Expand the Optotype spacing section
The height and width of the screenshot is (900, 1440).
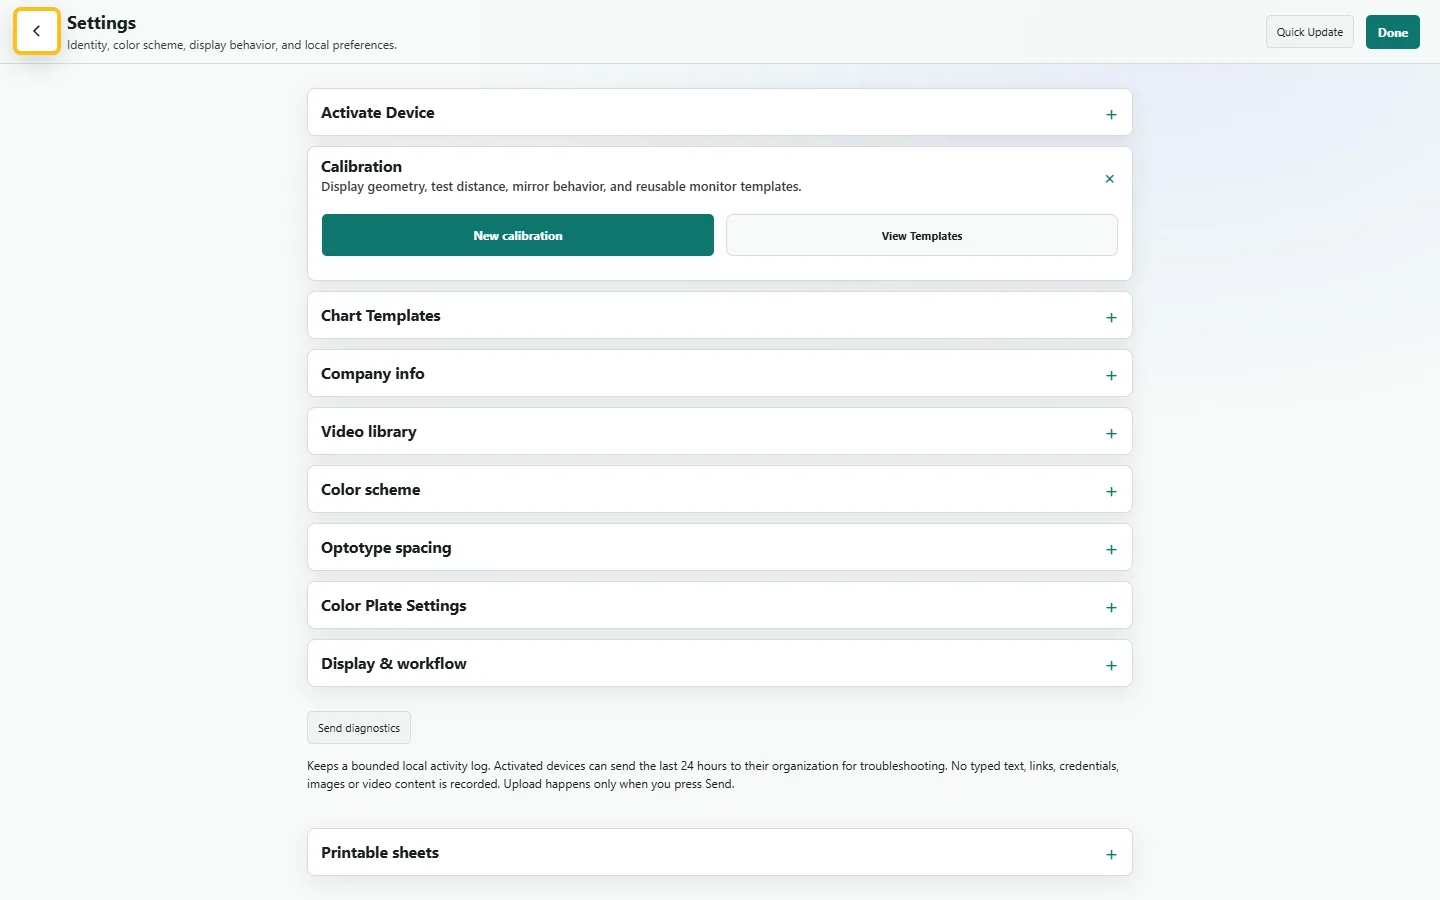pos(719,548)
